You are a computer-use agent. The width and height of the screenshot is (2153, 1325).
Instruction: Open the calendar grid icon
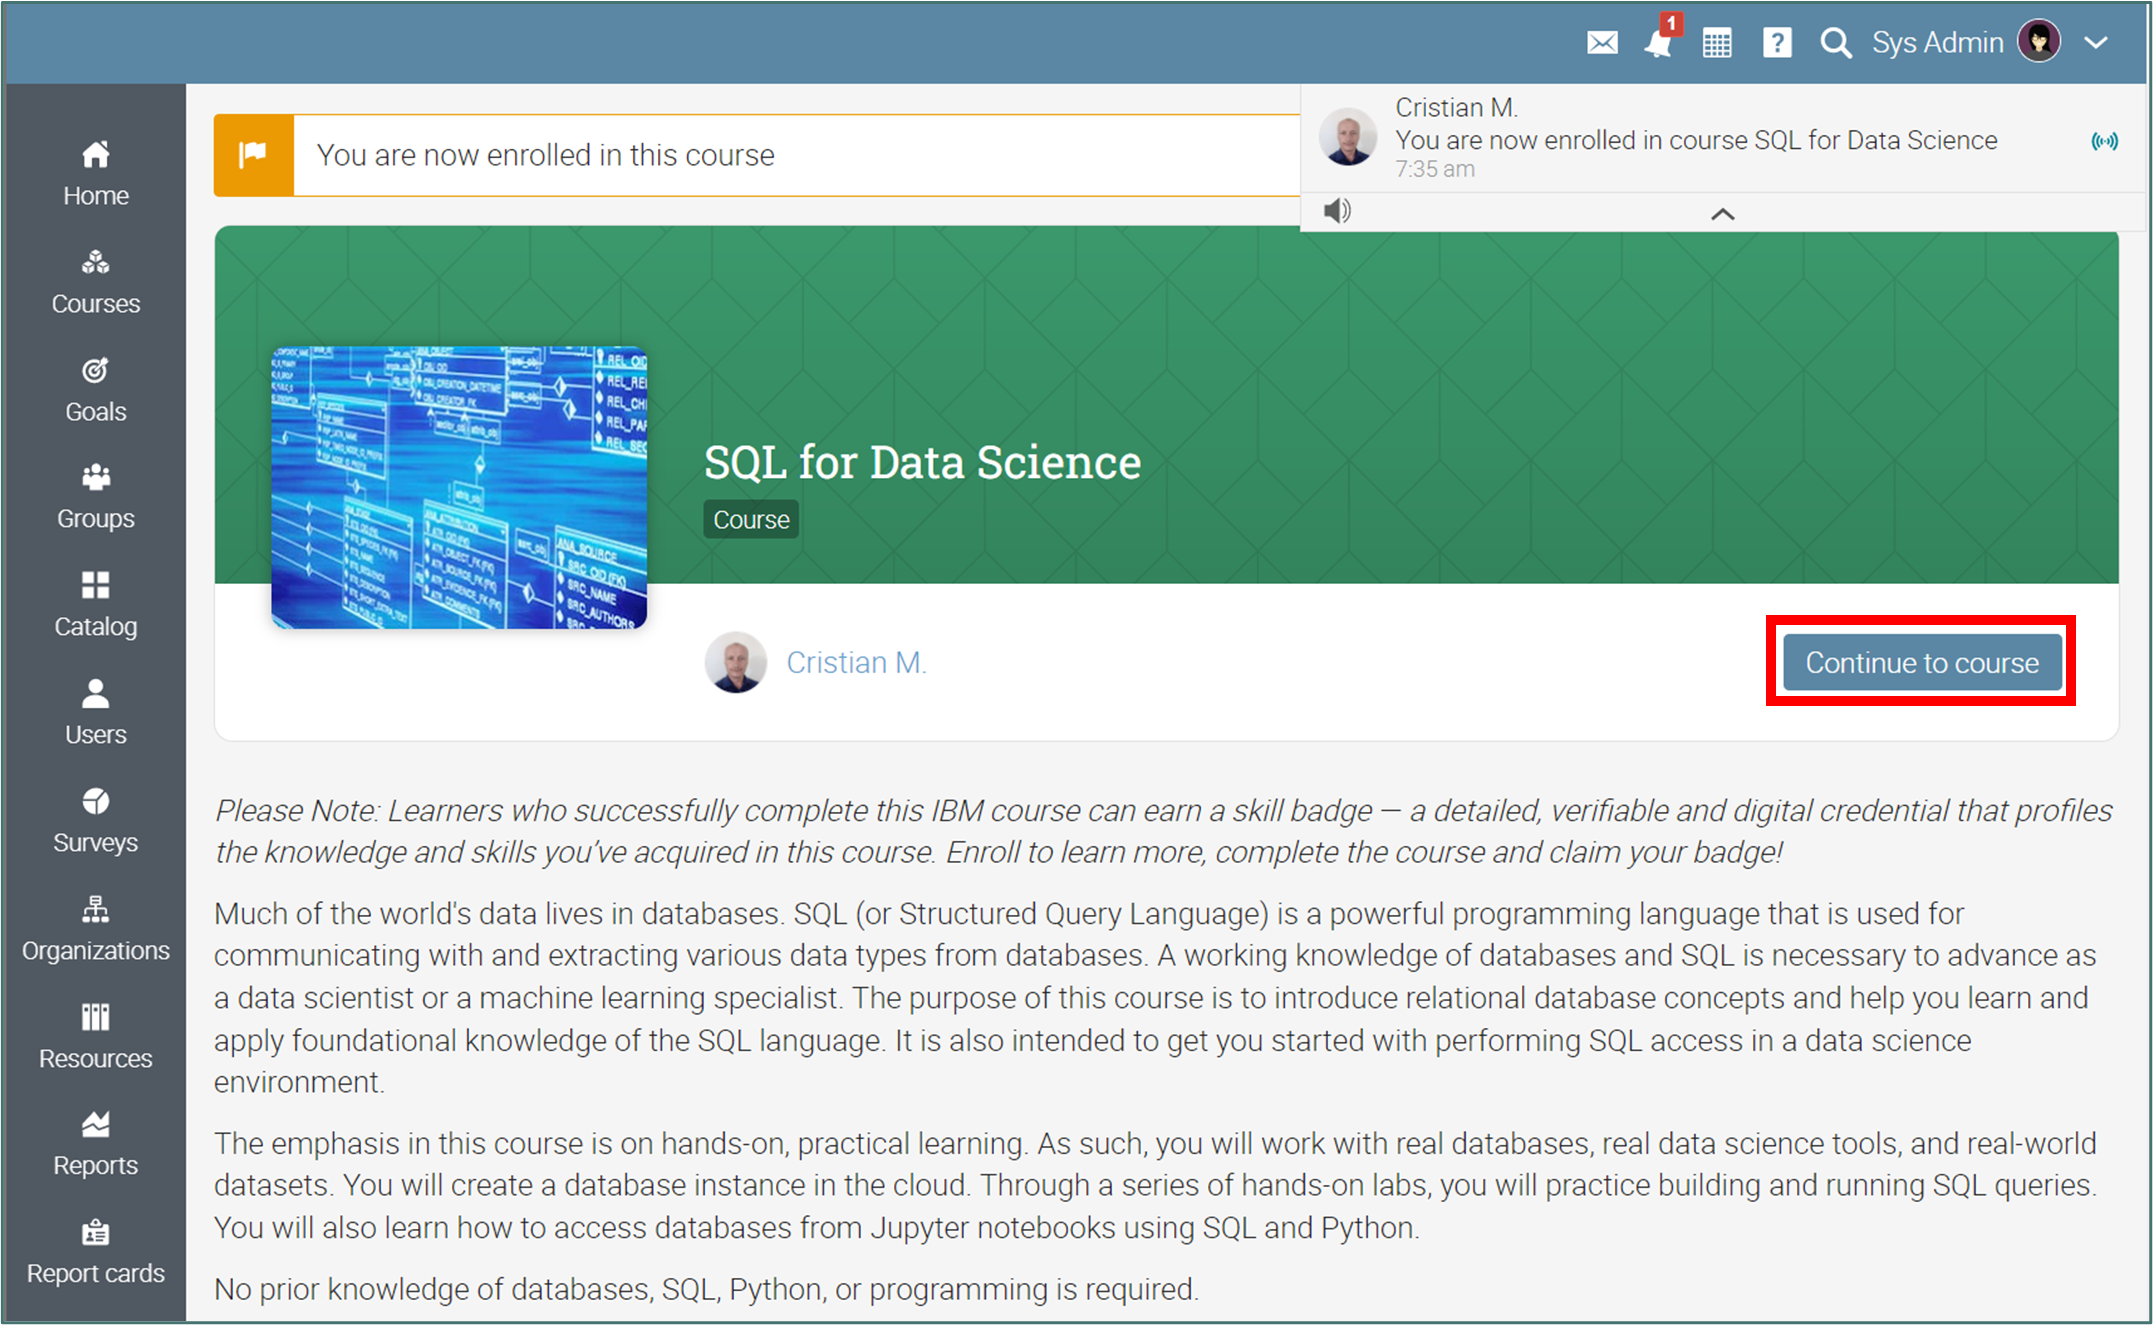pyautogui.click(x=1717, y=43)
